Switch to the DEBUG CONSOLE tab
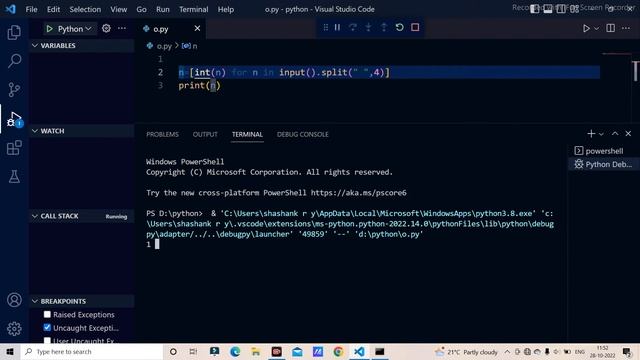 302,134
